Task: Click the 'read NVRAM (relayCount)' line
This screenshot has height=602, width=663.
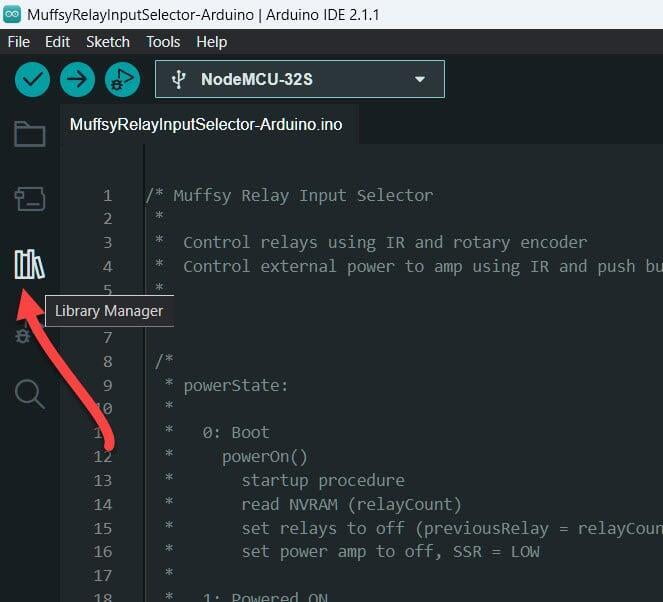Action: 351,504
